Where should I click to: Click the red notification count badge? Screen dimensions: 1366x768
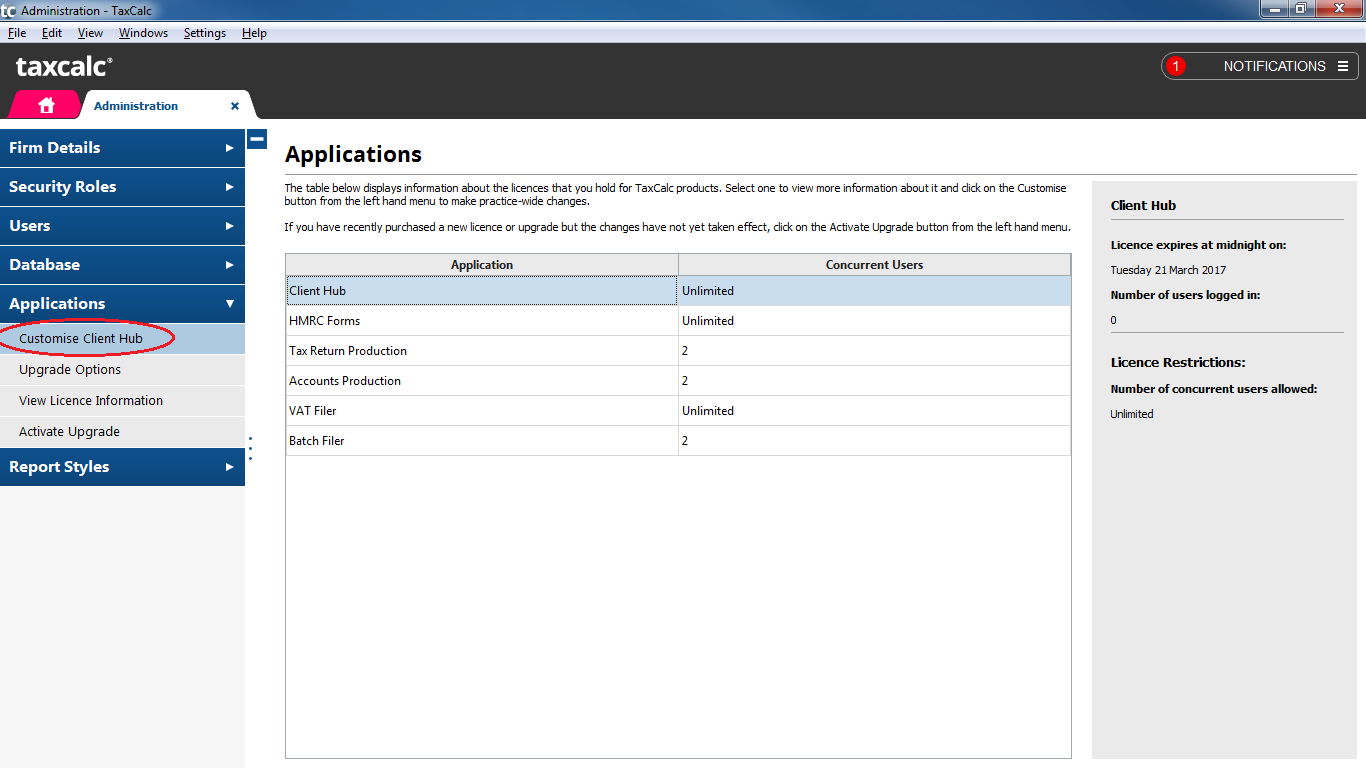click(x=1176, y=66)
